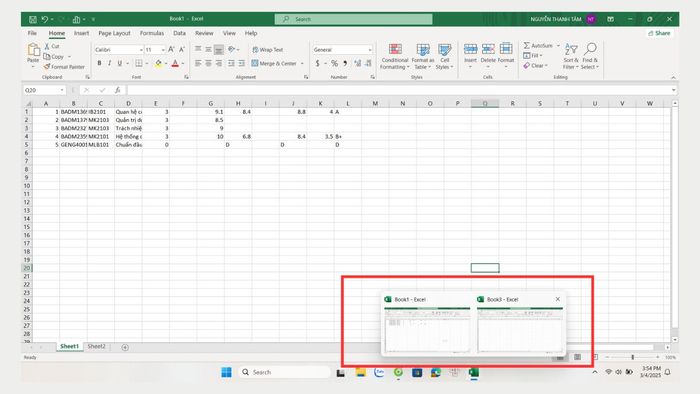This screenshot has height=394, width=700.
Task: Cut the selected cells
Action: [x=52, y=46]
